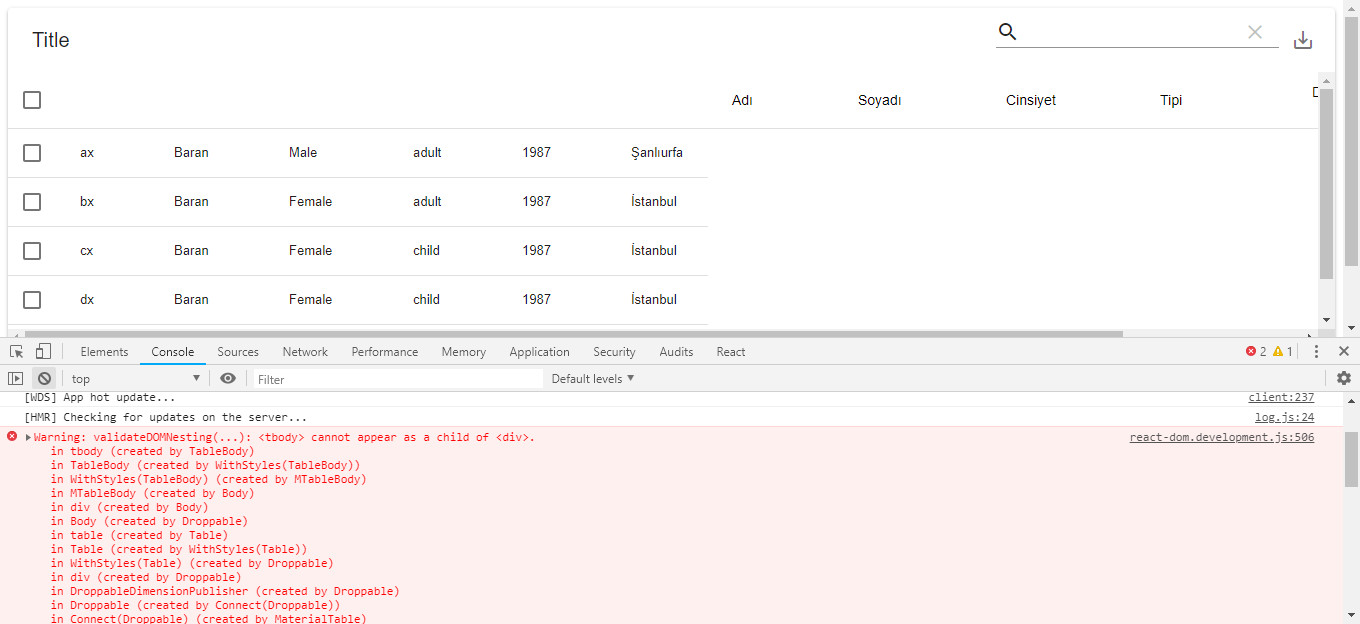
Task: Open react-dom.development.js:506 source link
Action: [x=1221, y=437]
